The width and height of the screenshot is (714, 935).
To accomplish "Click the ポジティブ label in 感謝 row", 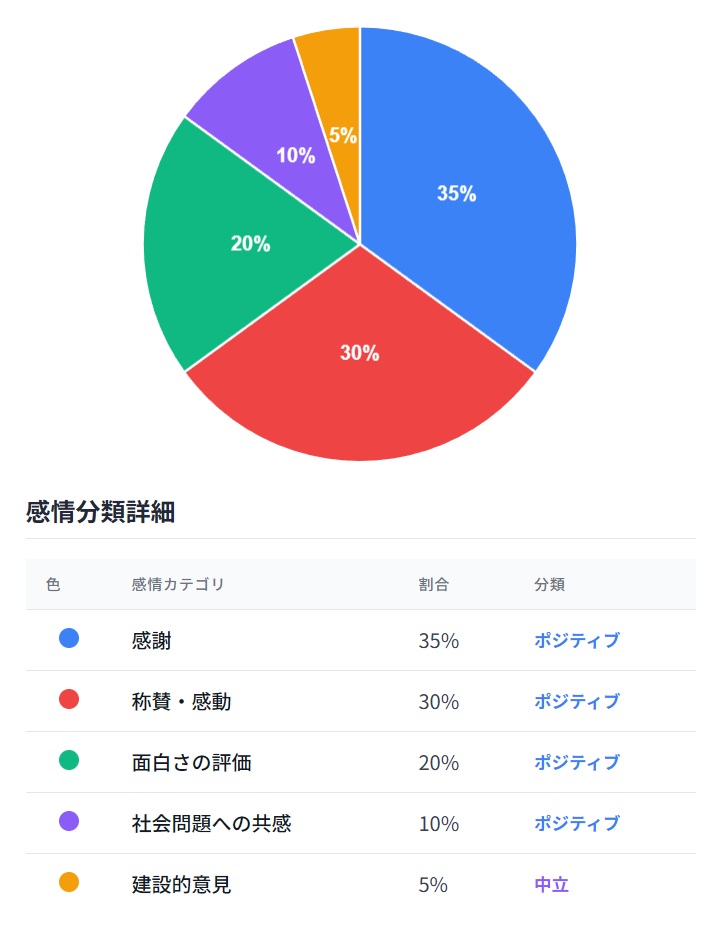I will [576, 640].
